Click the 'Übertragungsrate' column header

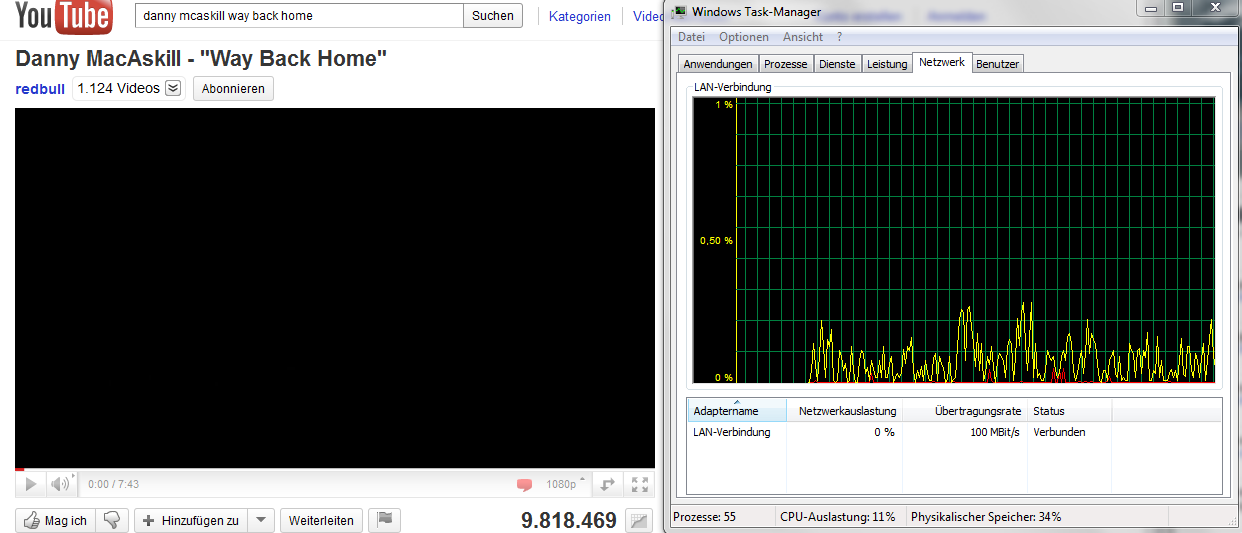tap(965, 411)
